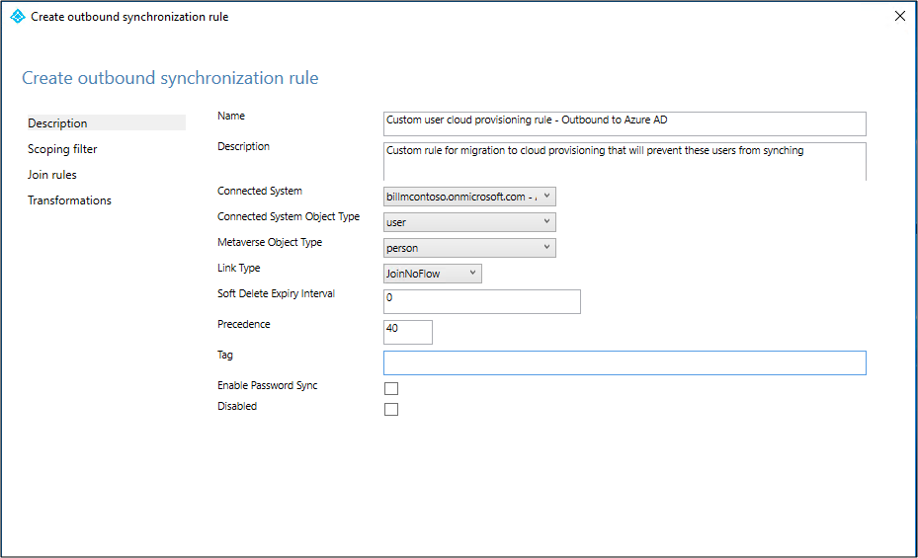The height and width of the screenshot is (558, 918).
Task: Open the Connected System dropdown
Action: 470,197
